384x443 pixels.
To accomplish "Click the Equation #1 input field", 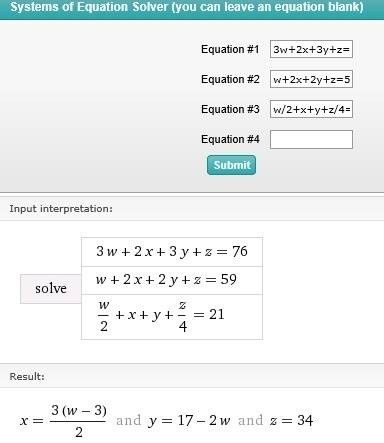I will 311,49.
